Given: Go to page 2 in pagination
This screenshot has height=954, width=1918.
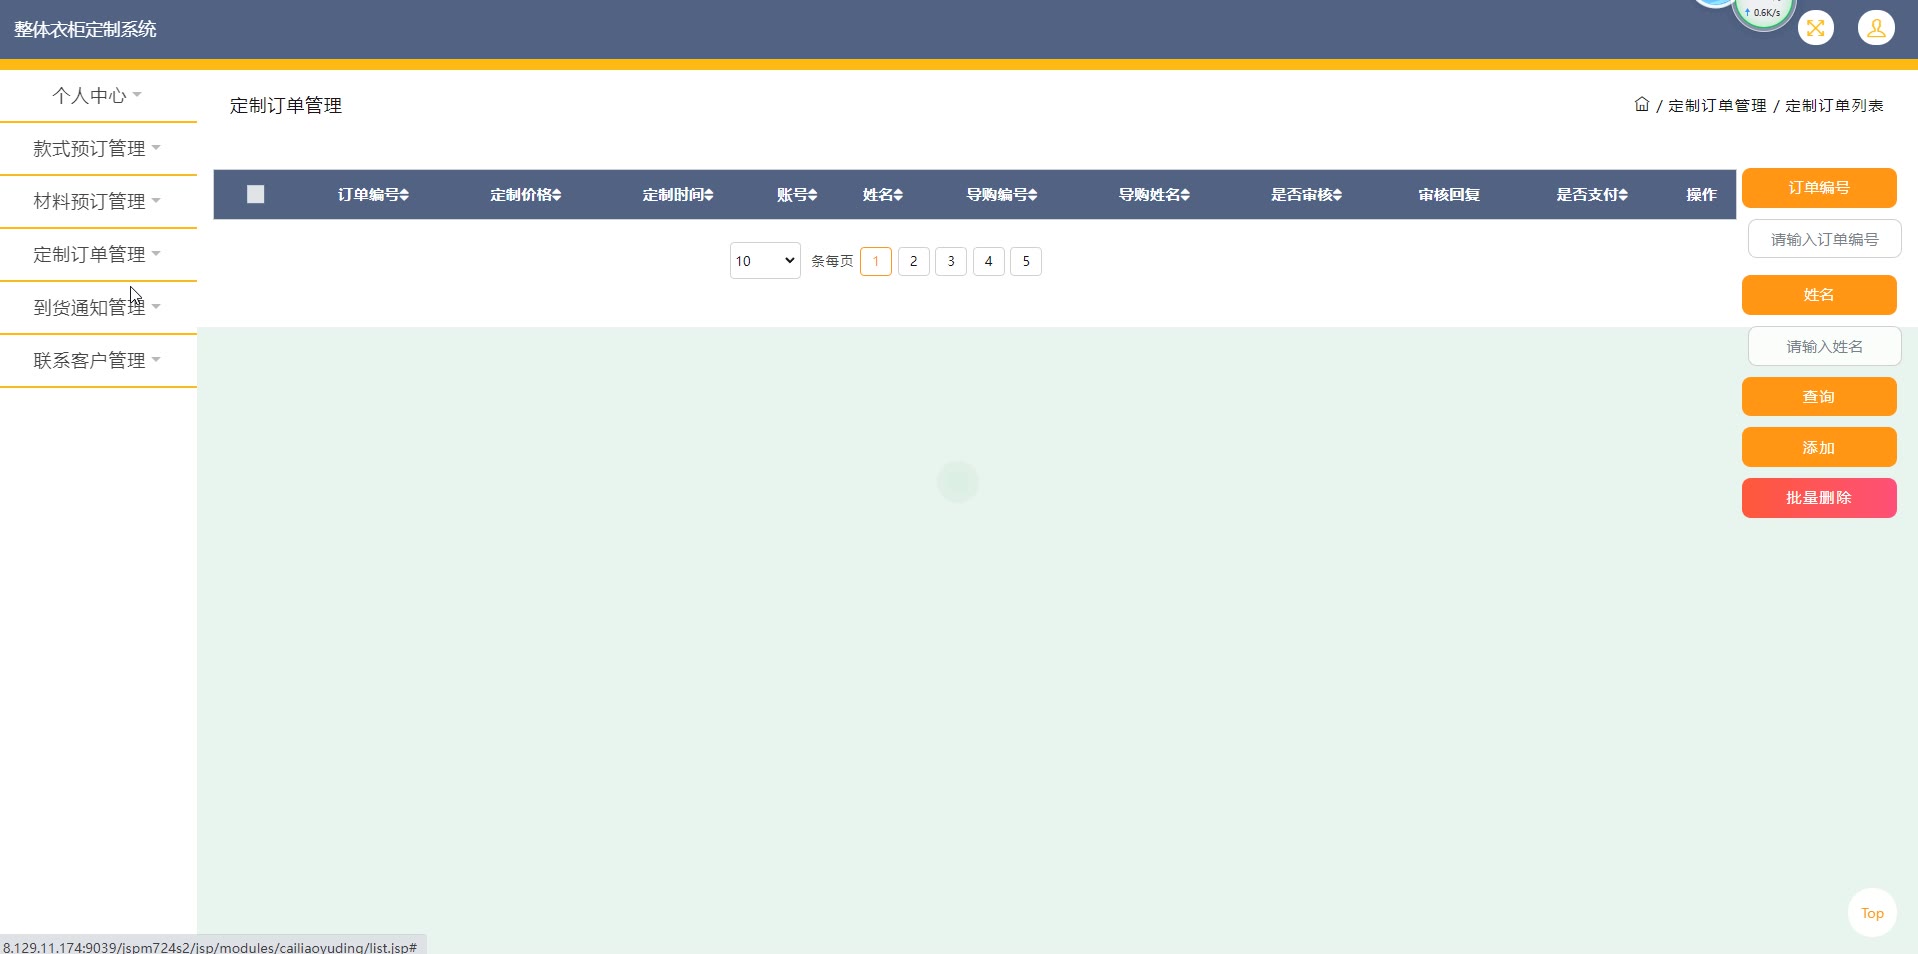Looking at the screenshot, I should (x=914, y=261).
